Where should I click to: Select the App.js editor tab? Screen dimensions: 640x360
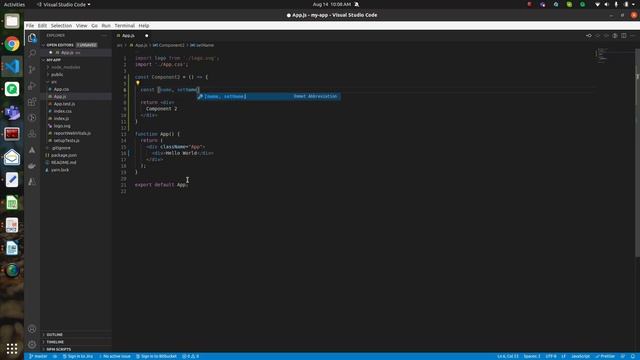[133, 36]
